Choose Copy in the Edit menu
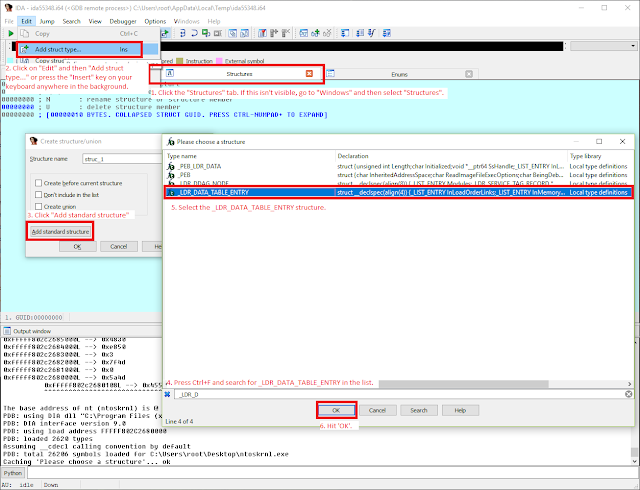The height and width of the screenshot is (490, 640). 88,33
